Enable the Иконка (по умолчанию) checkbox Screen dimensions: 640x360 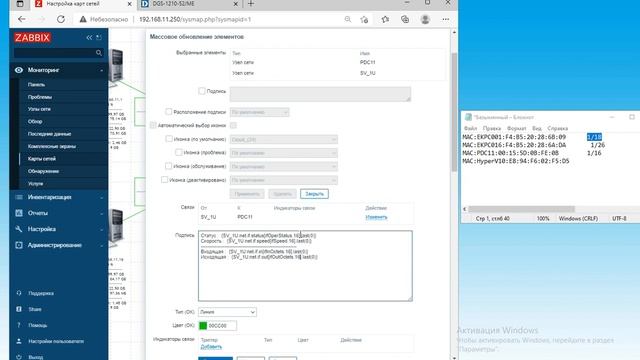[x=169, y=139]
